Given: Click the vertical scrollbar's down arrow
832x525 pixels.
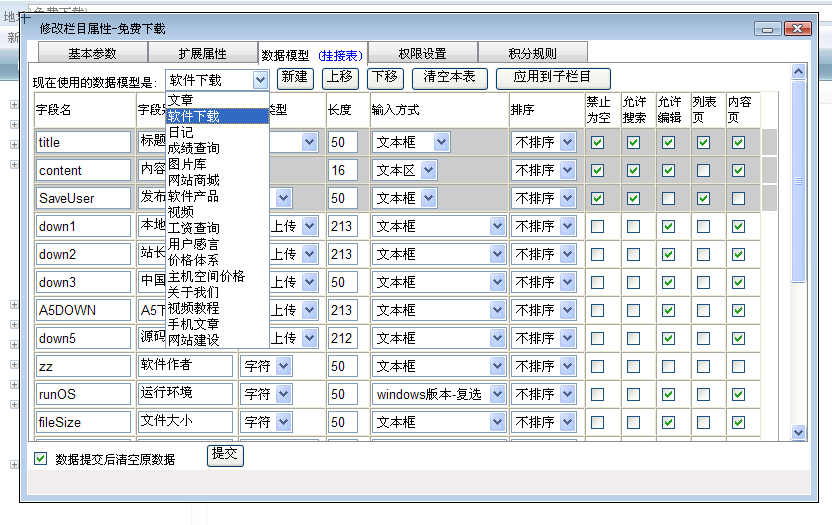Looking at the screenshot, I should click(798, 432).
